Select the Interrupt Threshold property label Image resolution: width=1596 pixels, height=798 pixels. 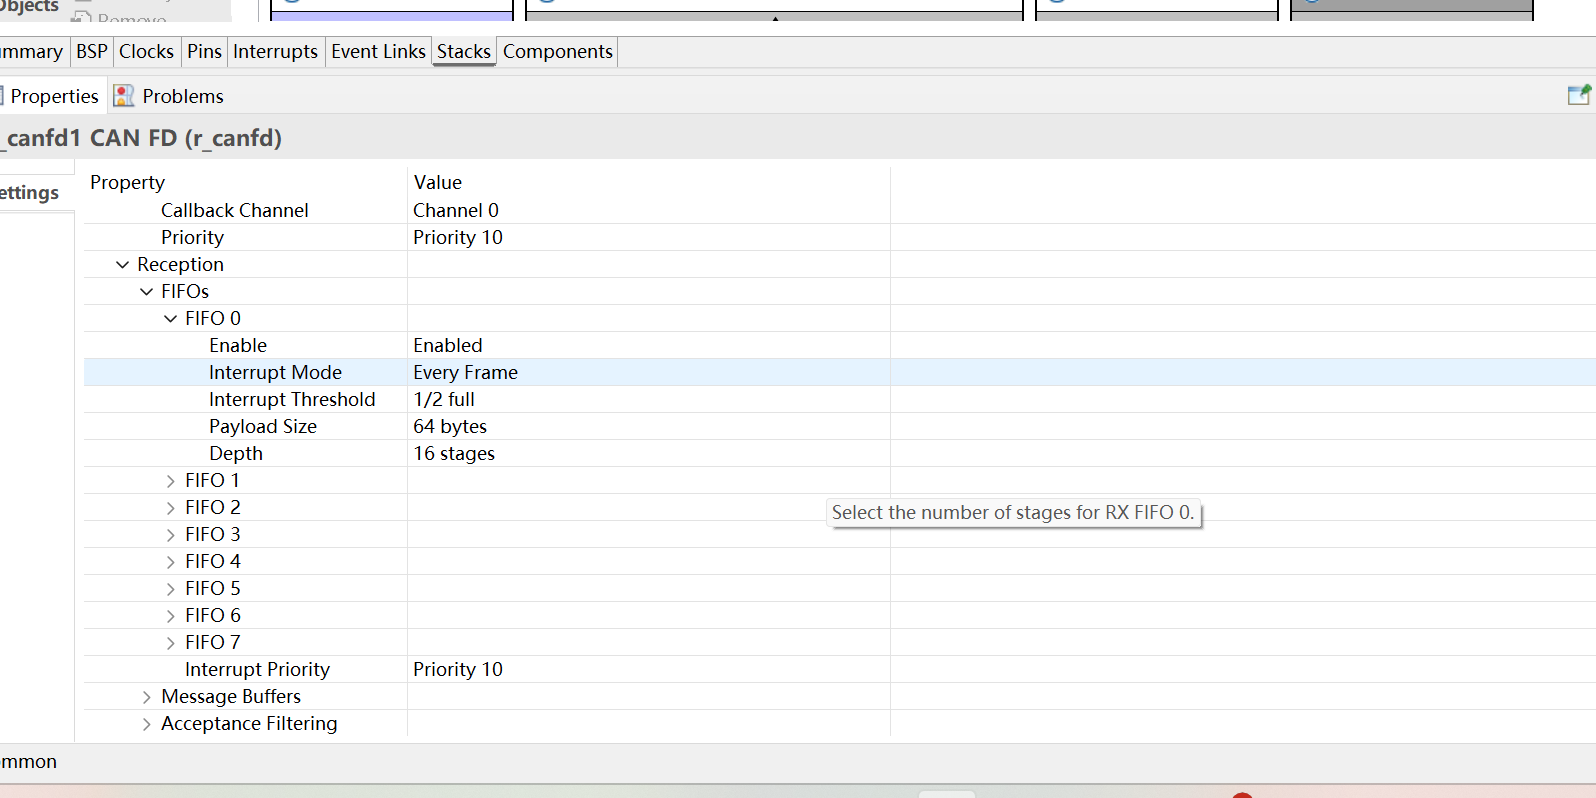pyautogui.click(x=292, y=399)
